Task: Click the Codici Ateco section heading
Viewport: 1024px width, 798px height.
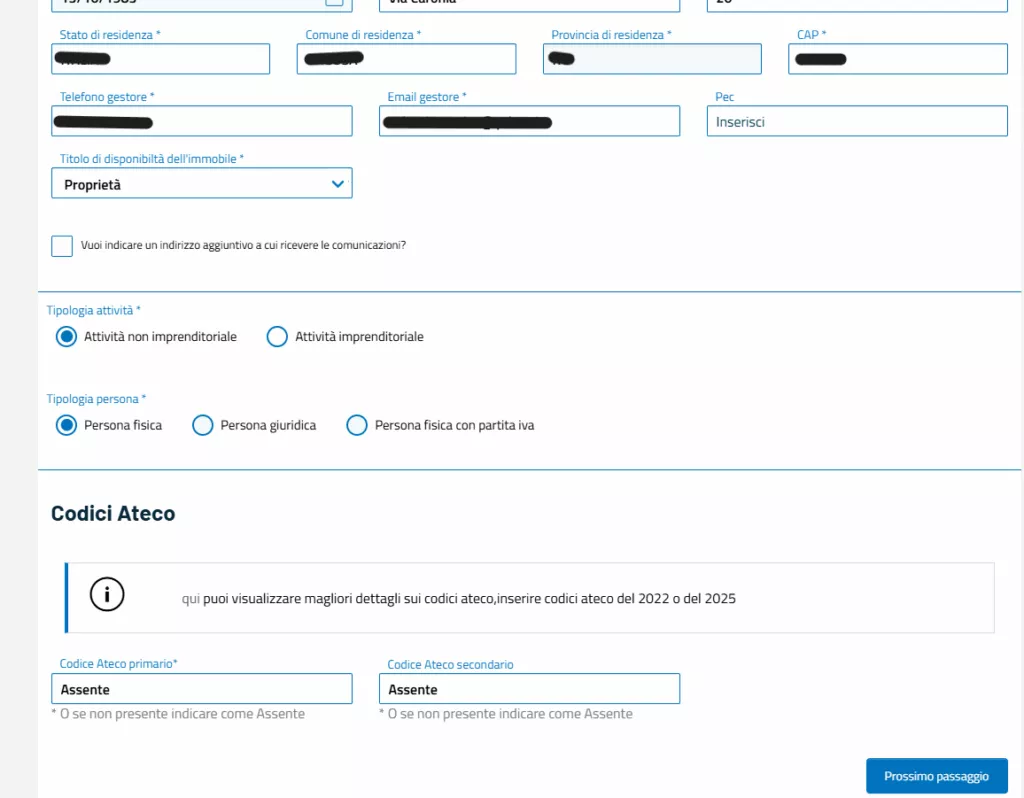Action: pyautogui.click(x=113, y=514)
